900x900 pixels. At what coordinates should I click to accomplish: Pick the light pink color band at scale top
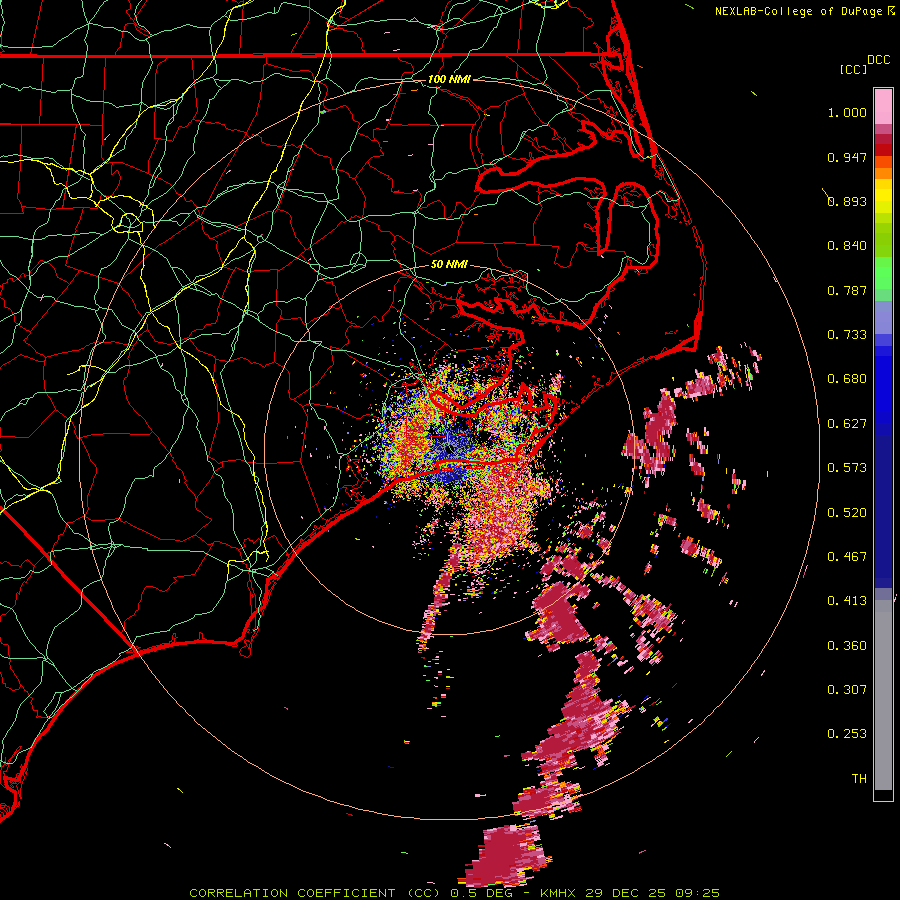click(x=883, y=107)
